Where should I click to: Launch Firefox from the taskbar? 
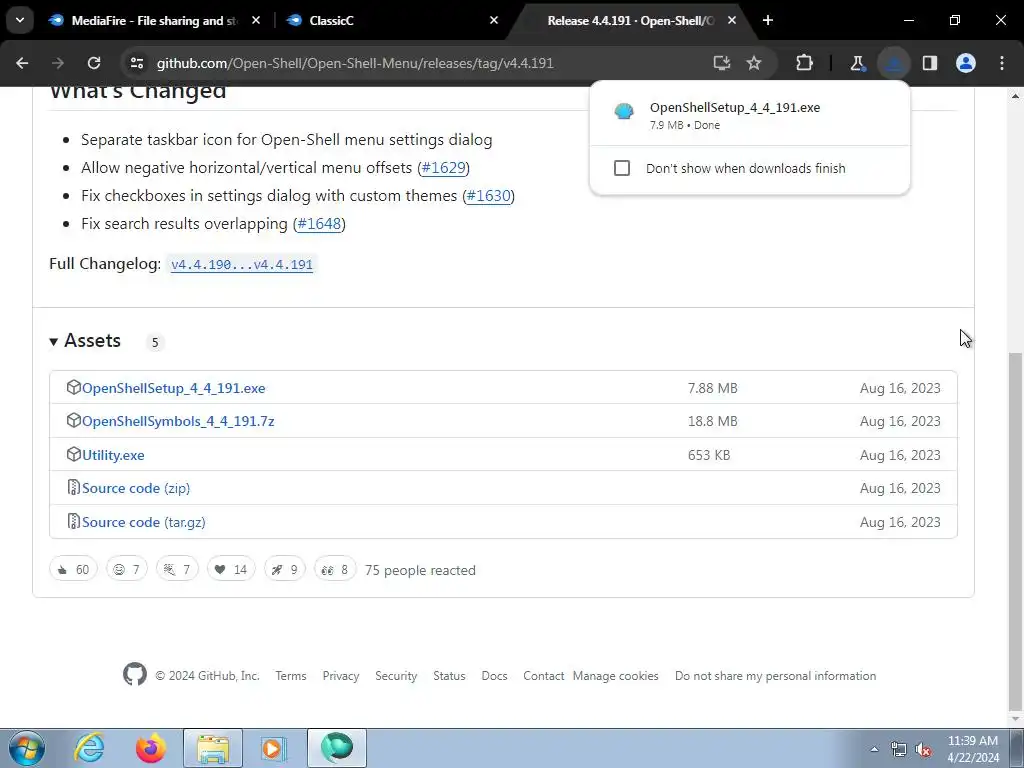151,748
